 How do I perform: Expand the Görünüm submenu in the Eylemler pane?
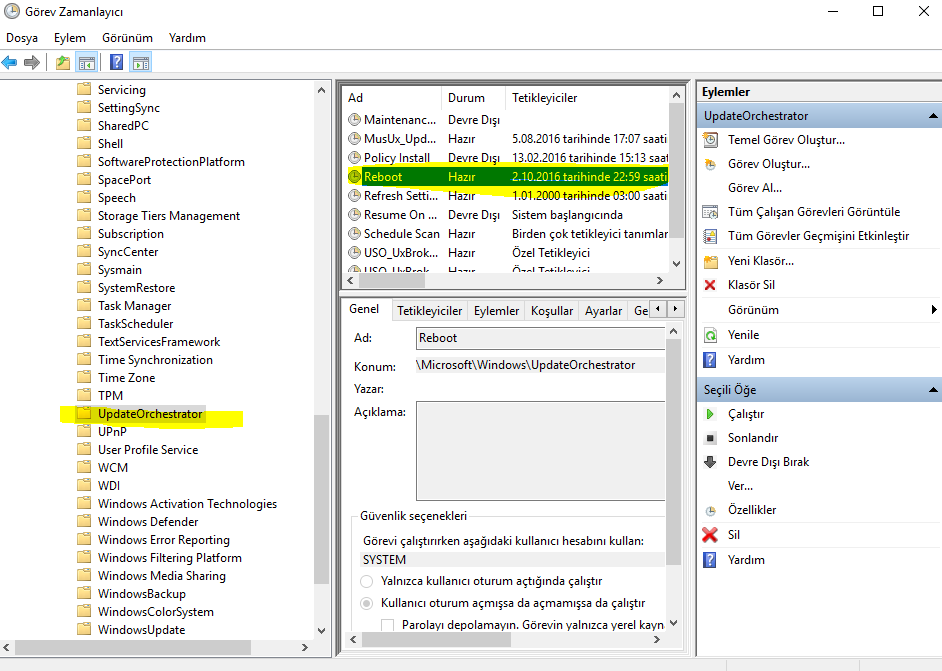click(x=932, y=310)
